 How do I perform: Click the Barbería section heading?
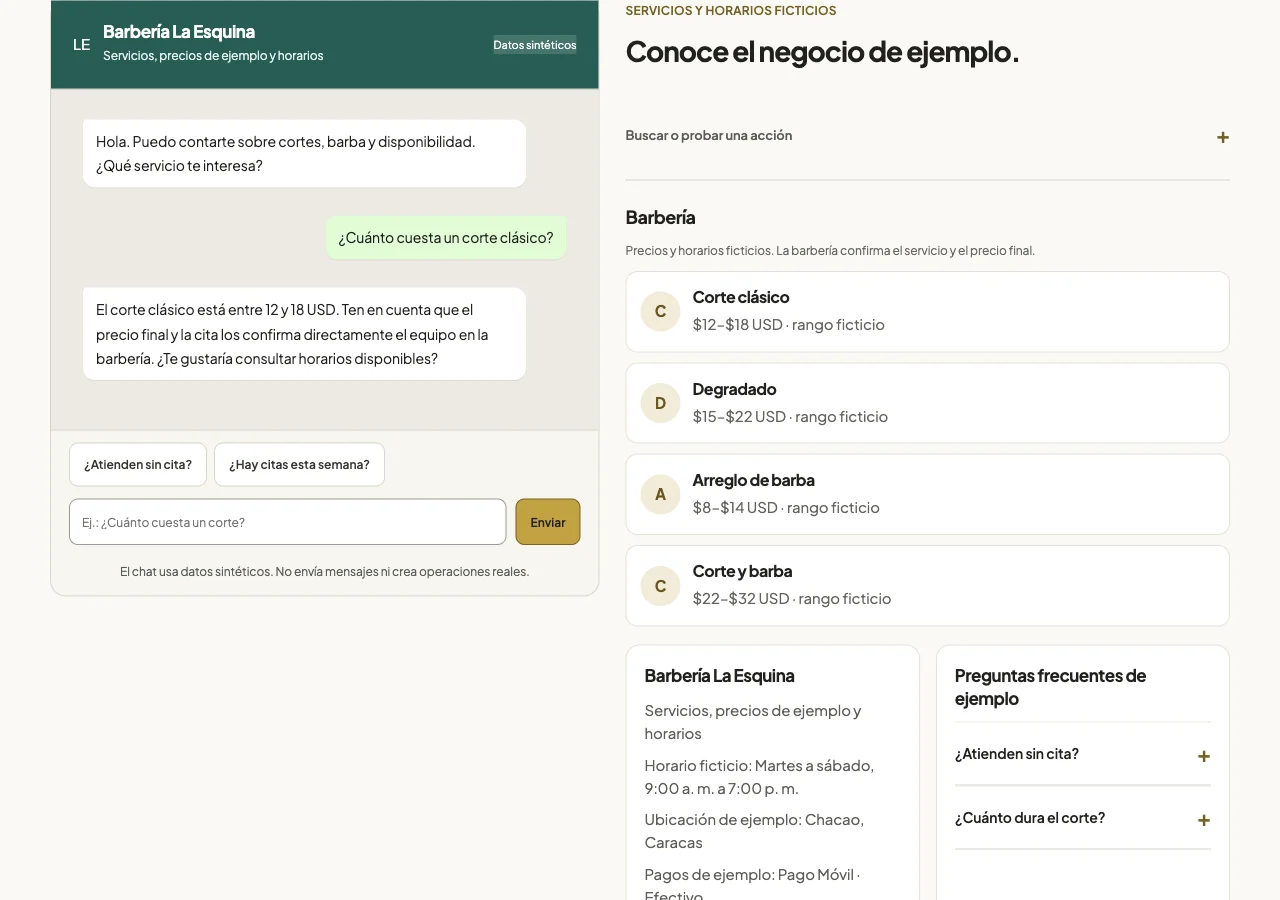point(660,217)
